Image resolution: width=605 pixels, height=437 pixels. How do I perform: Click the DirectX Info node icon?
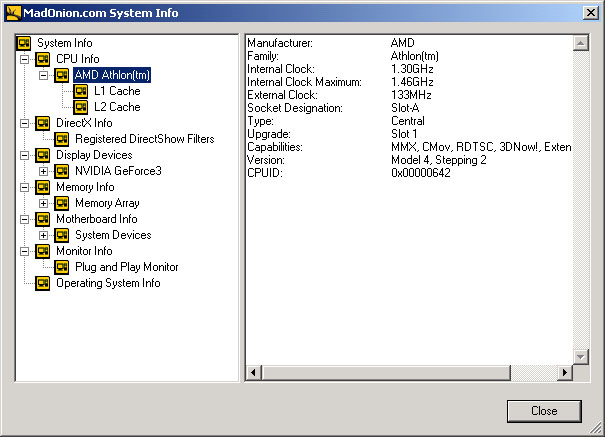[43, 123]
